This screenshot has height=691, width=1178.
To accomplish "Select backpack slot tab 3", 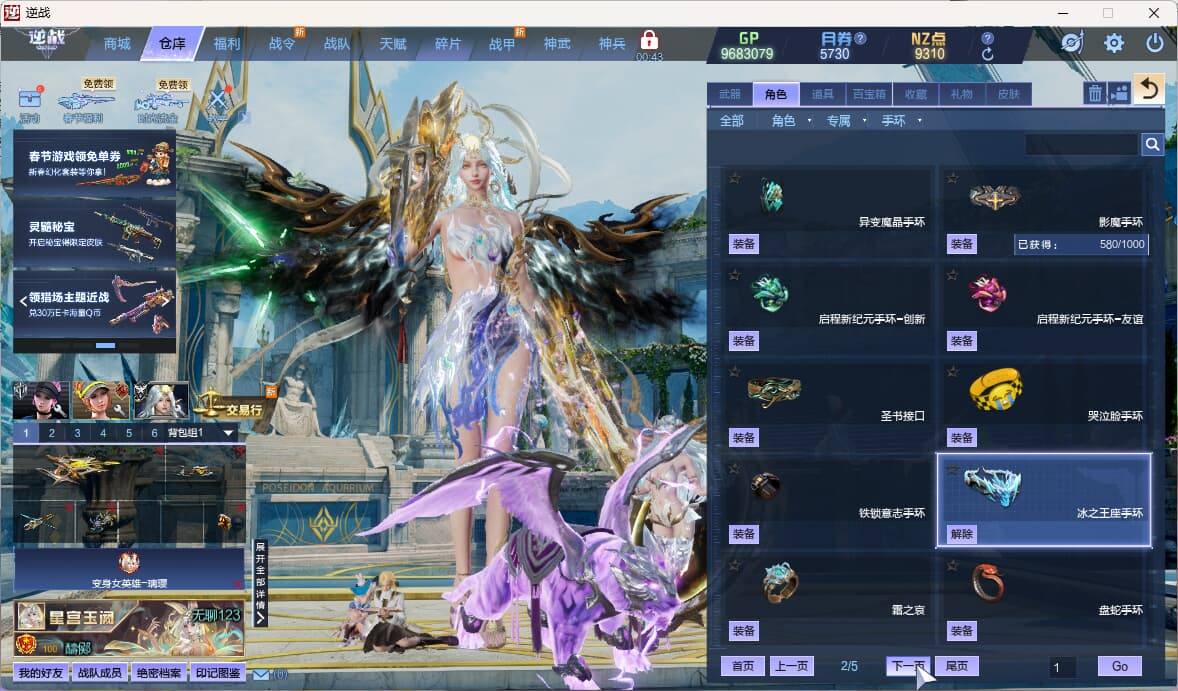I will (77, 433).
